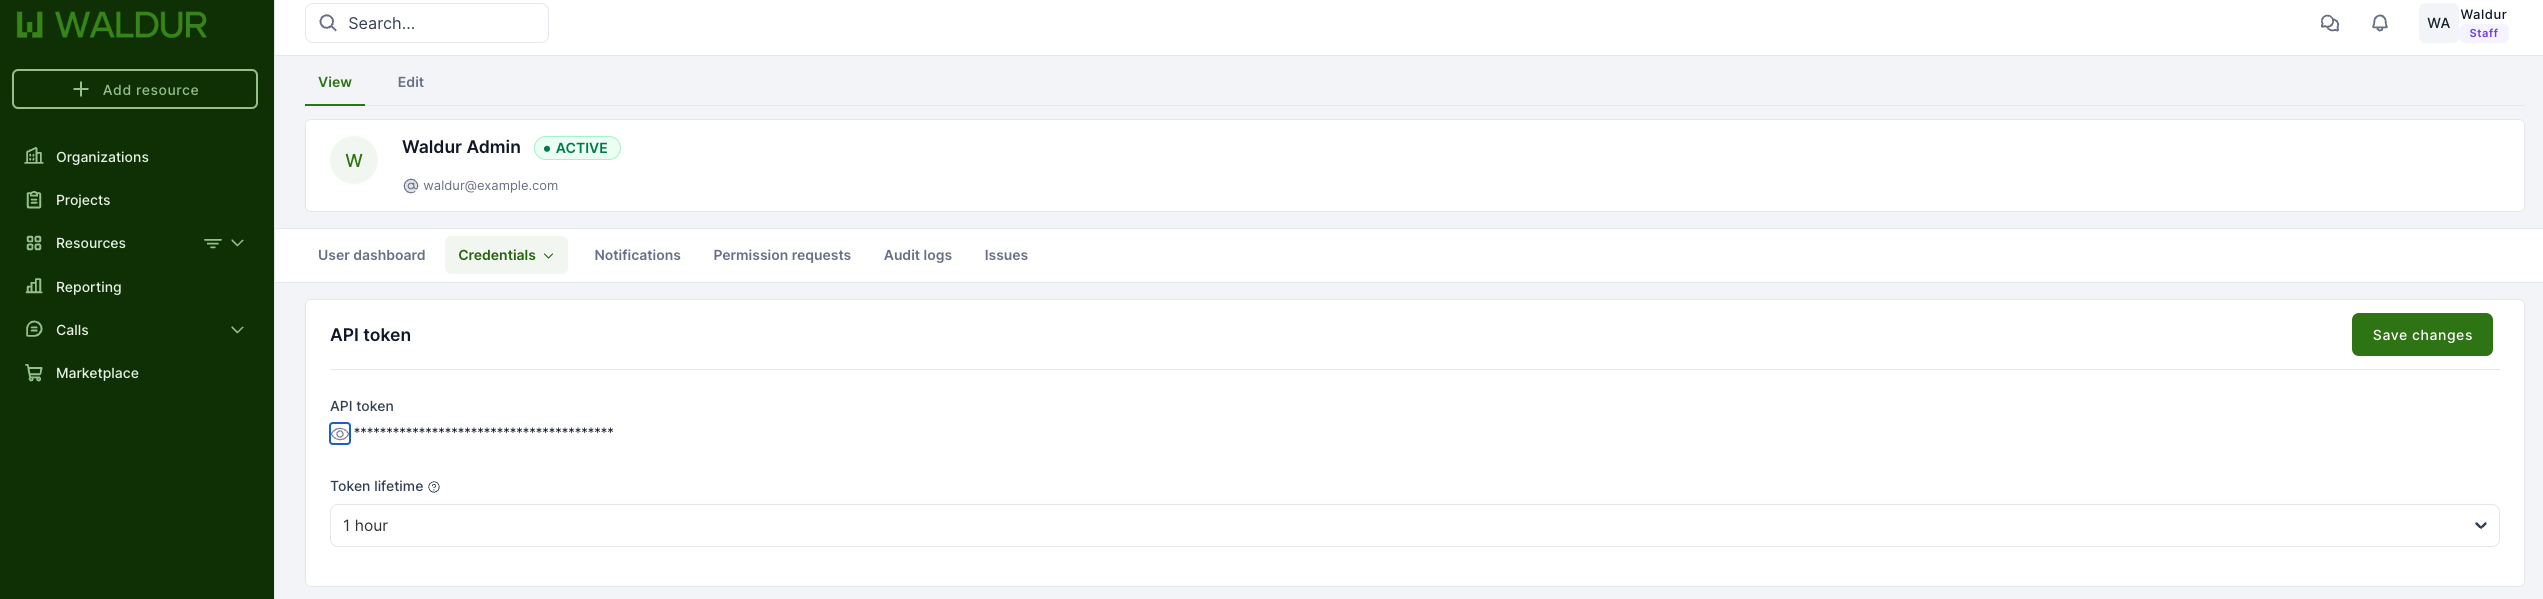Open the Permission requests tab

[781, 255]
